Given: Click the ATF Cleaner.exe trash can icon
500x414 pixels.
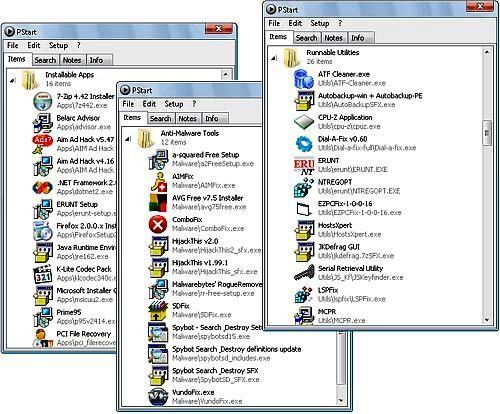Looking at the screenshot, I should pos(304,79).
